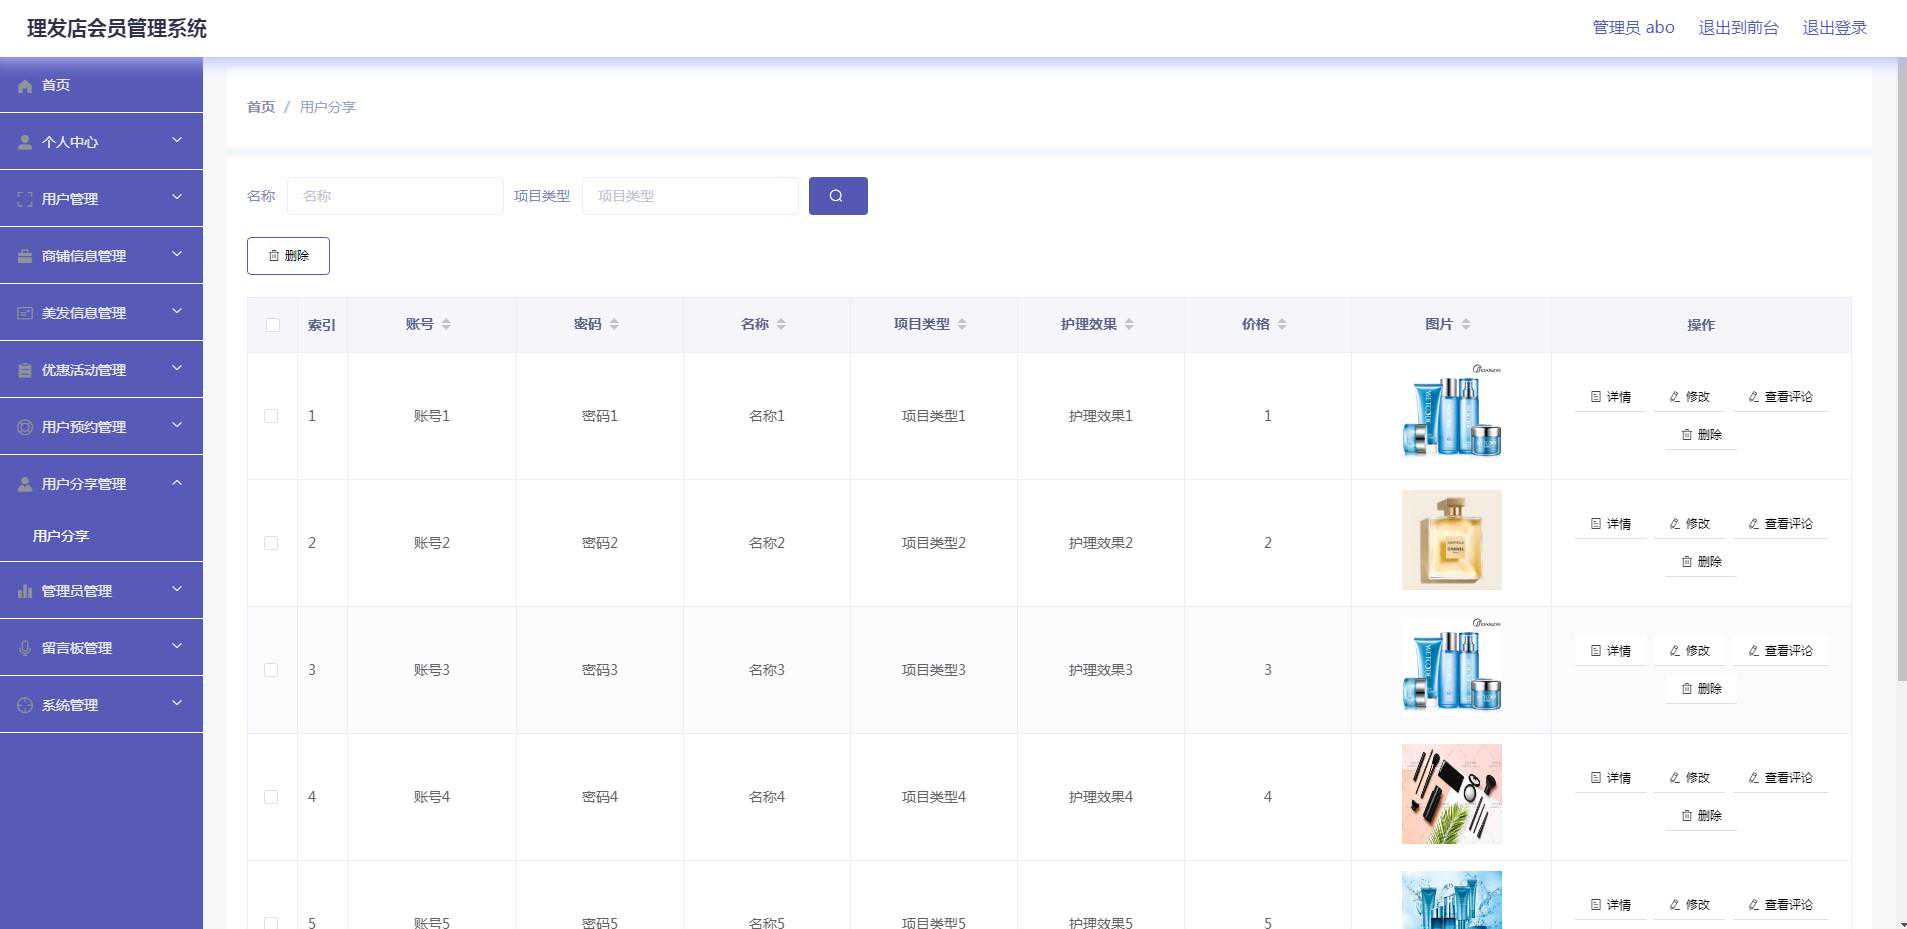Check the checkbox for row 账号3
The width and height of the screenshot is (1907, 929).
coord(271,670)
